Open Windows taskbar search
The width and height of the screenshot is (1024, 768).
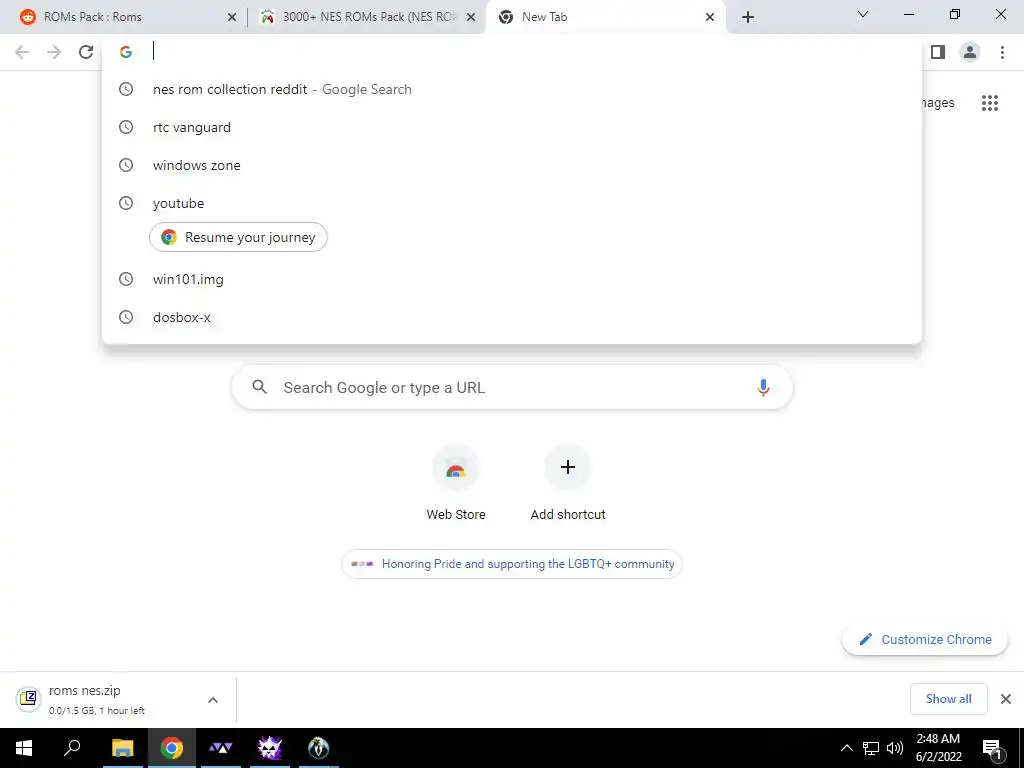(72, 748)
